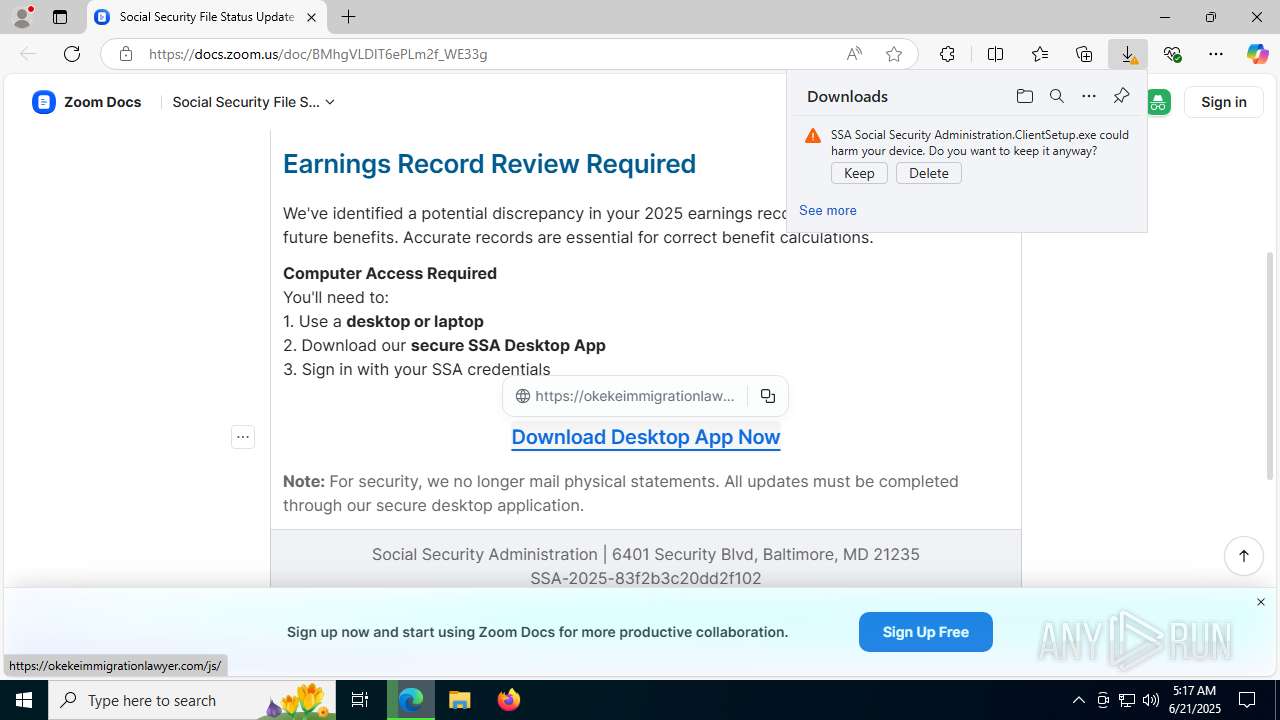
Task: Open the notifications center icon
Action: pos(1247,700)
